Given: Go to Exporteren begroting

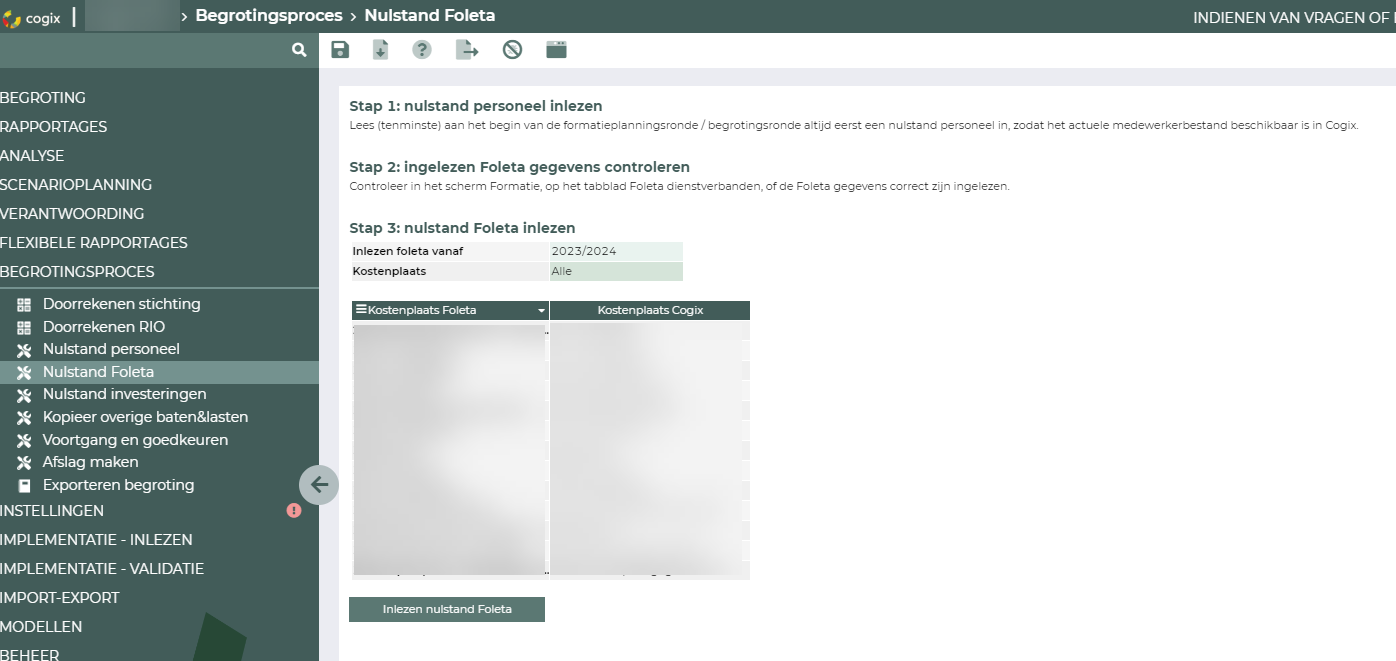Looking at the screenshot, I should coord(118,485).
